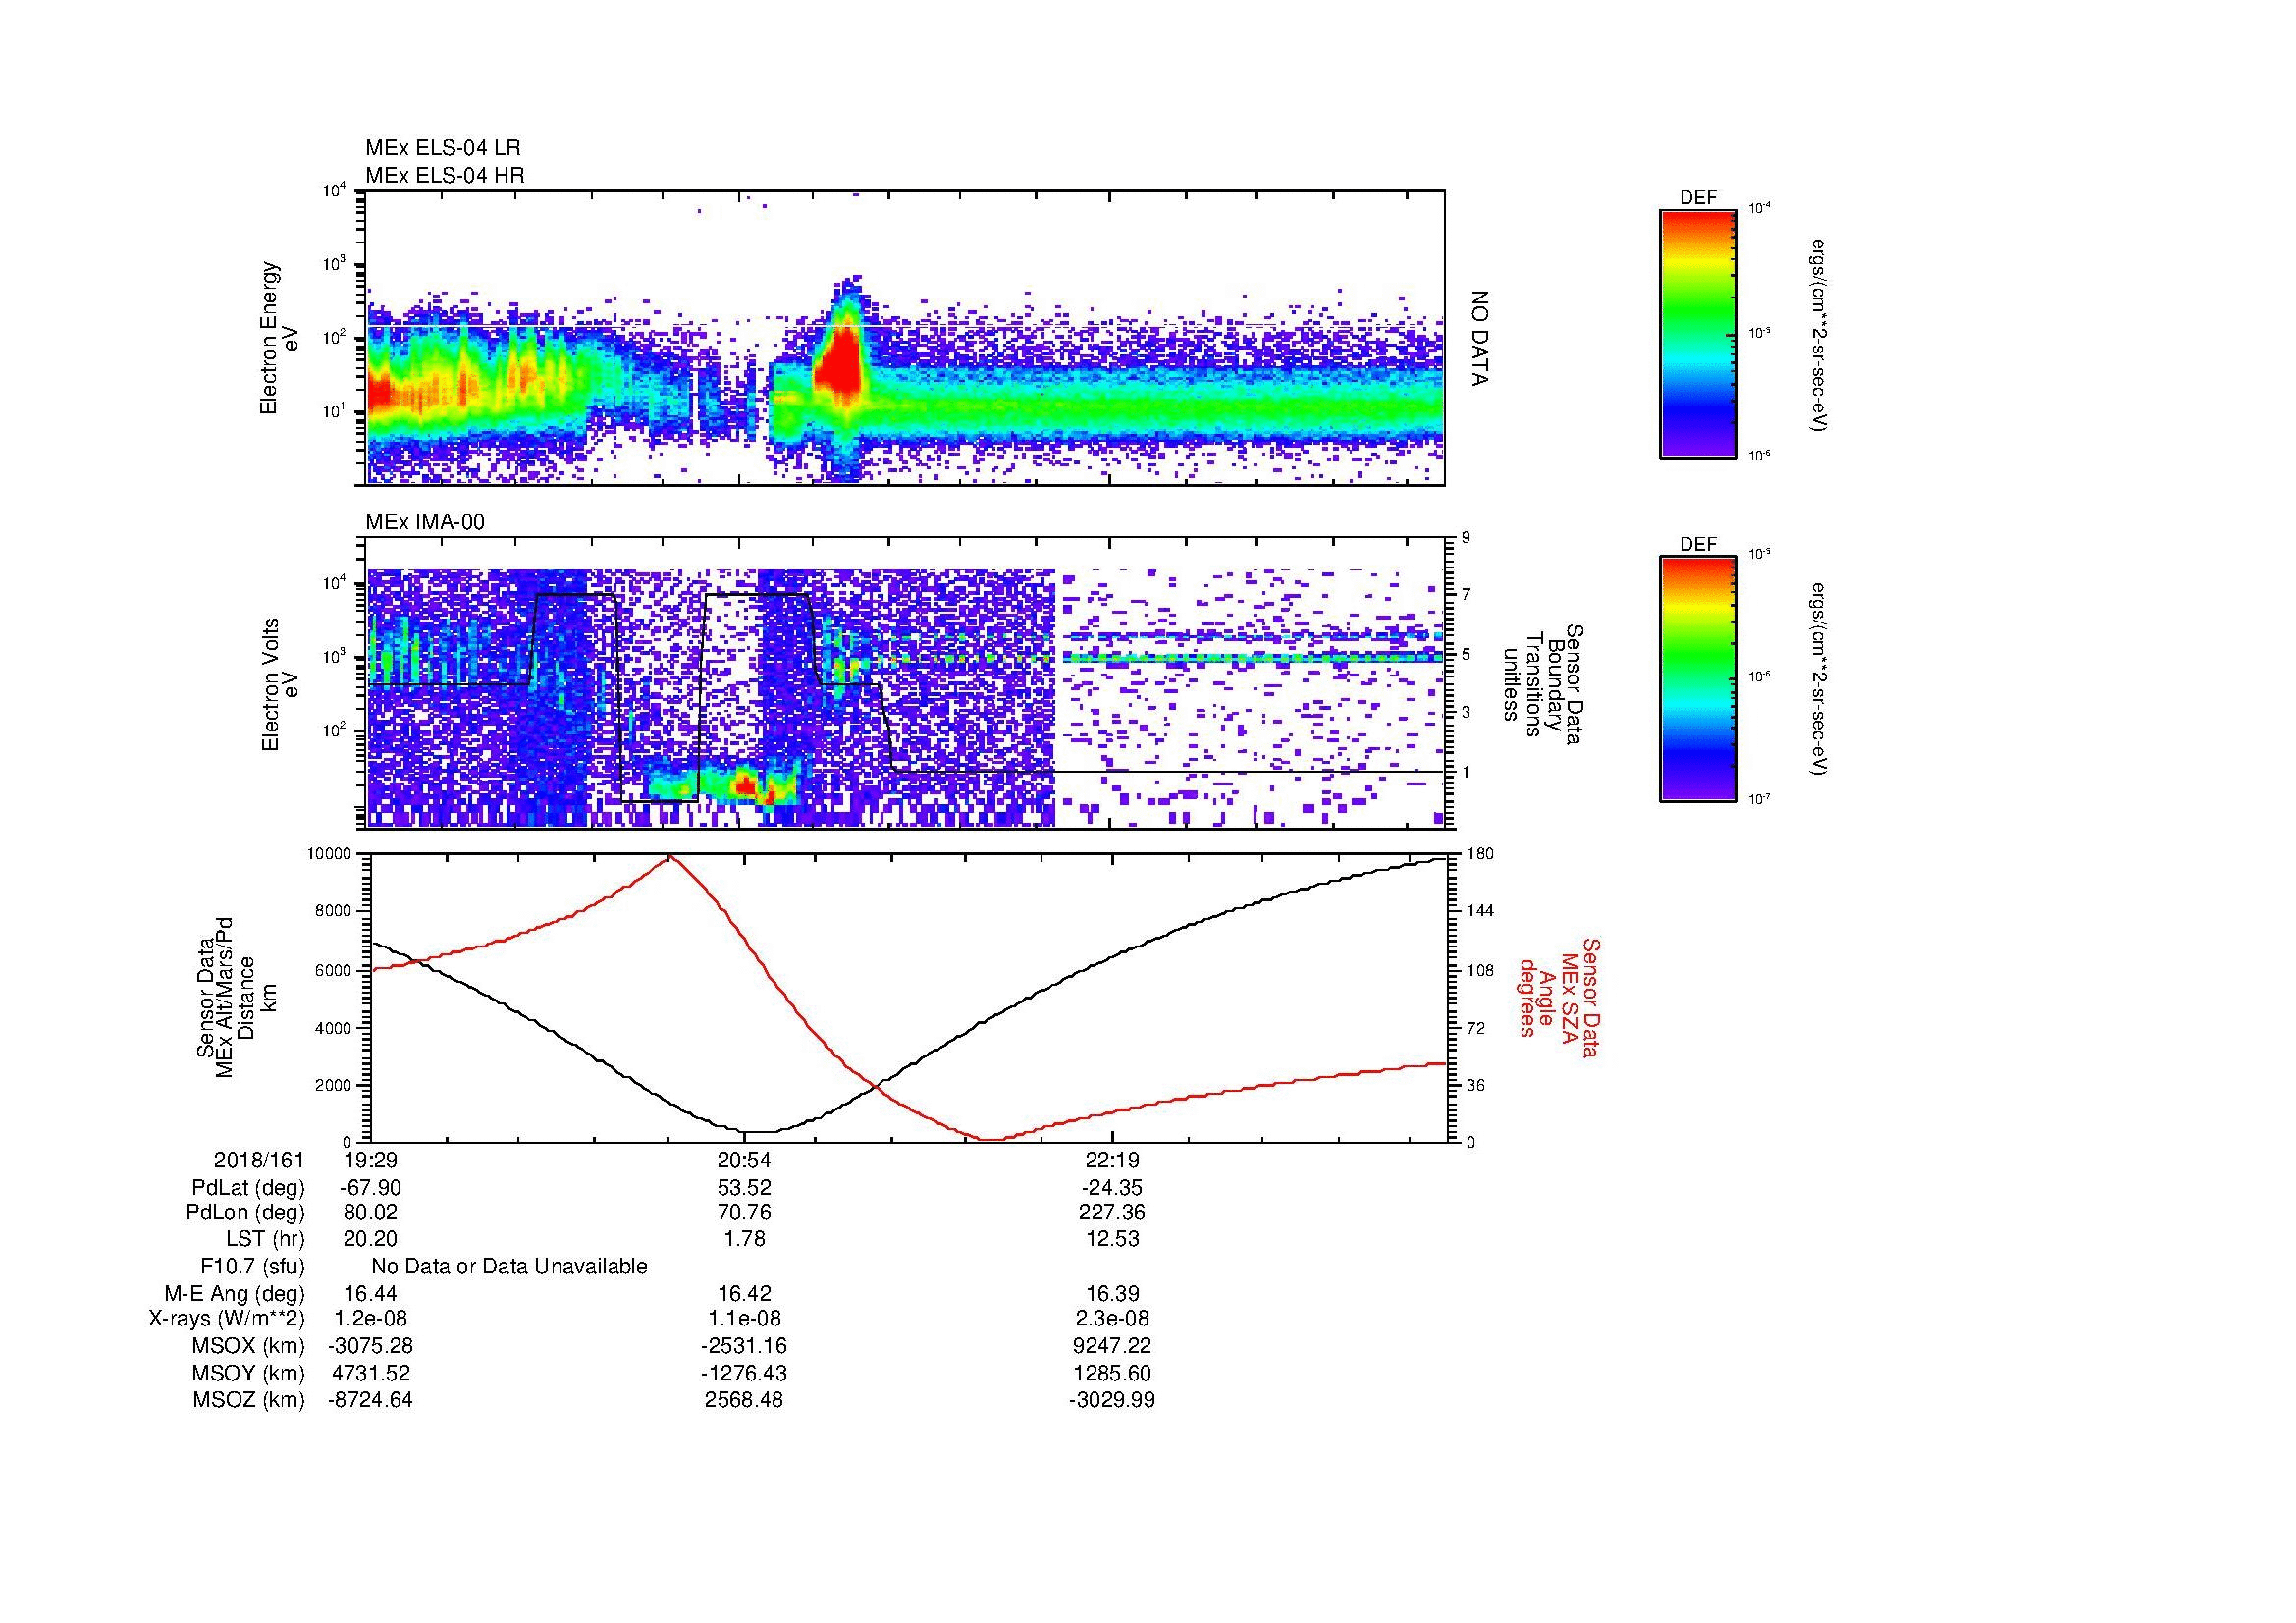Click the M-E Ang value 16.39

tap(1112, 1294)
